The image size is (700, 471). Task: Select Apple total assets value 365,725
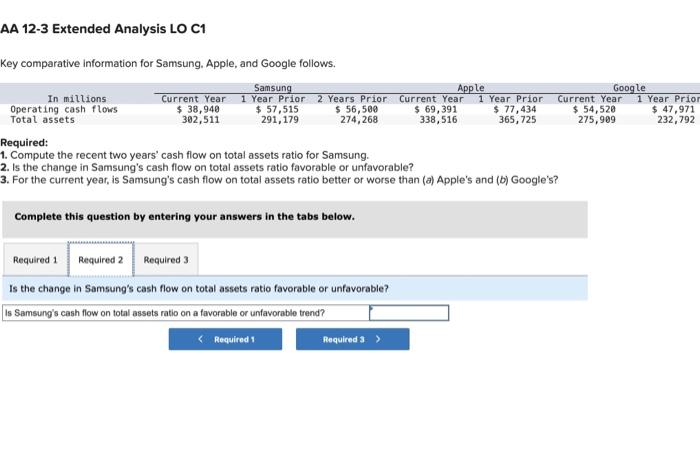(x=517, y=120)
